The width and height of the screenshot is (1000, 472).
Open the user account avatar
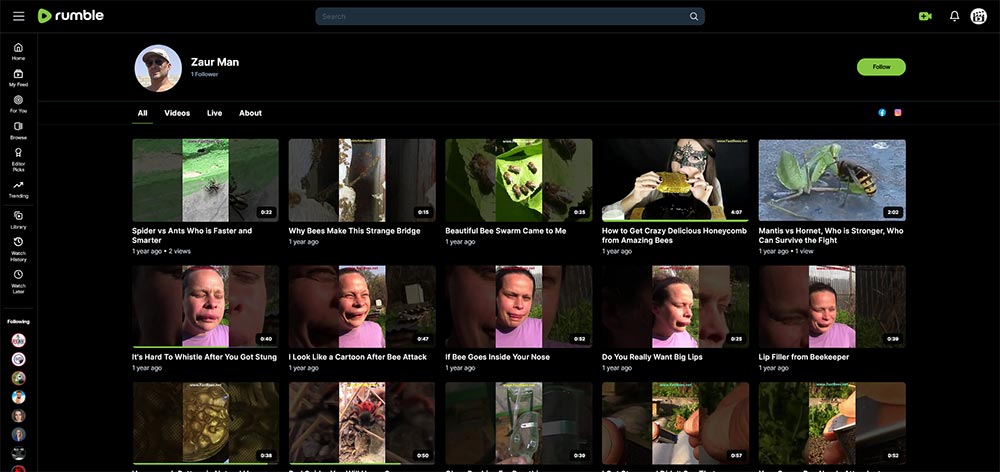978,17
